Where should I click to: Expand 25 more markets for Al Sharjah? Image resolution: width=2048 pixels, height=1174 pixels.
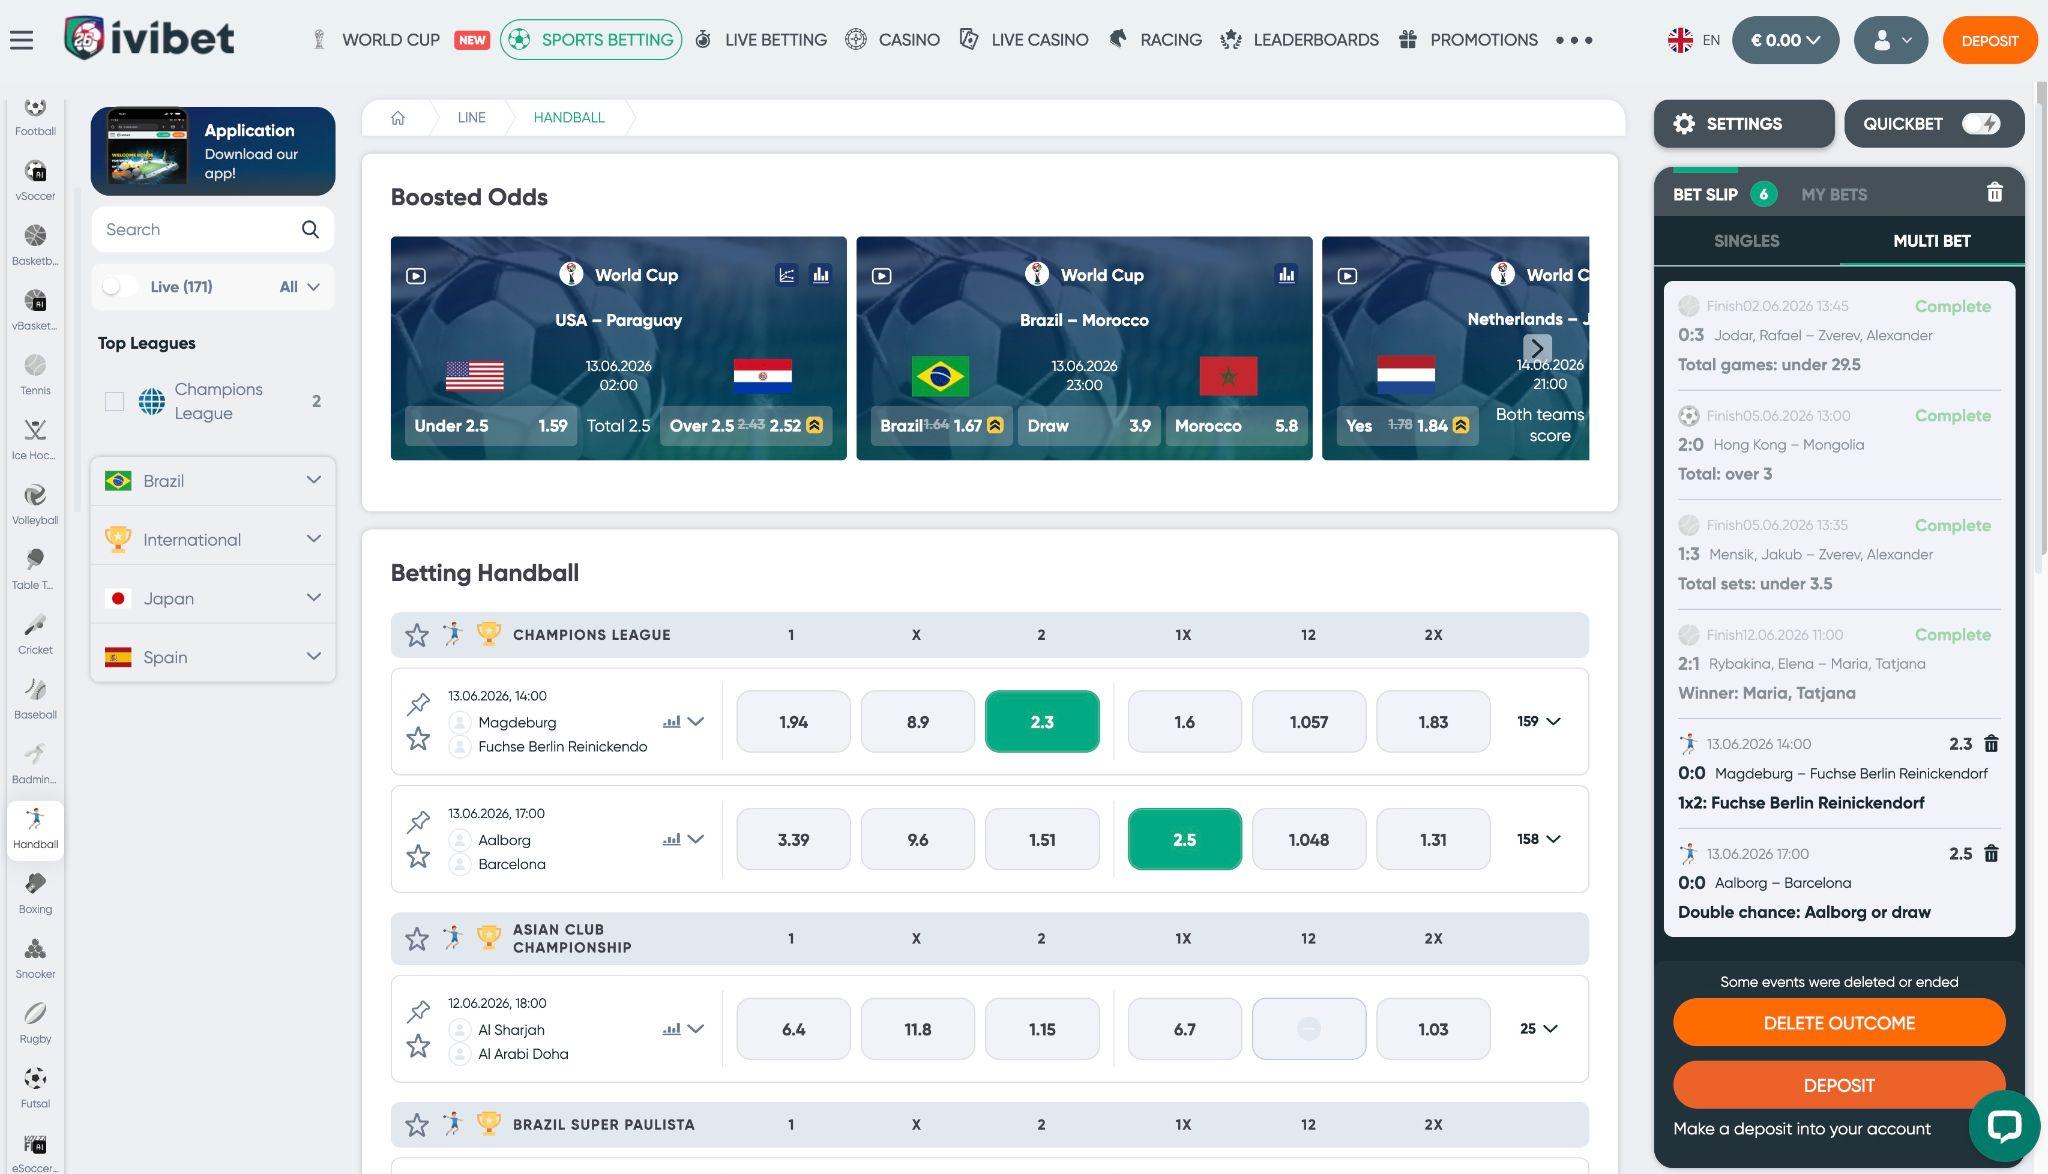[1538, 1028]
